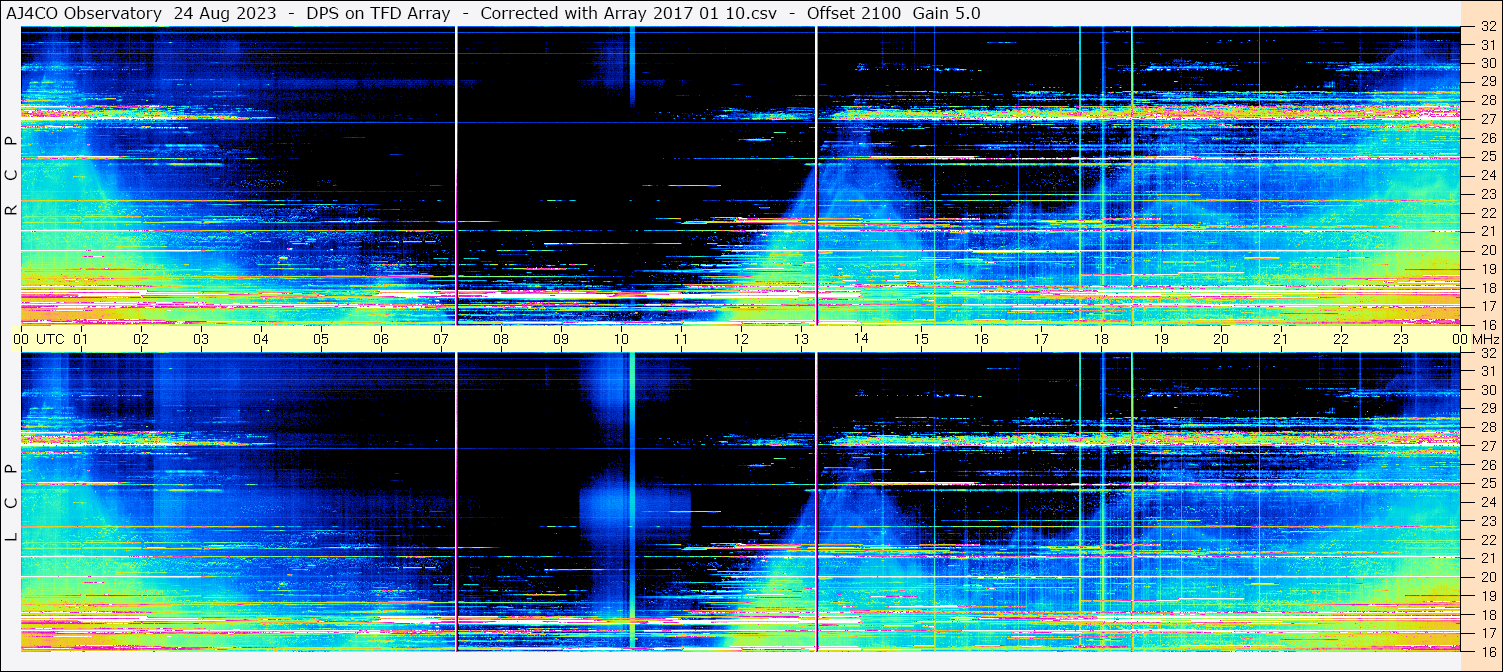
Task: Select hour mark 10 on the UTC axis
Action: (621, 339)
